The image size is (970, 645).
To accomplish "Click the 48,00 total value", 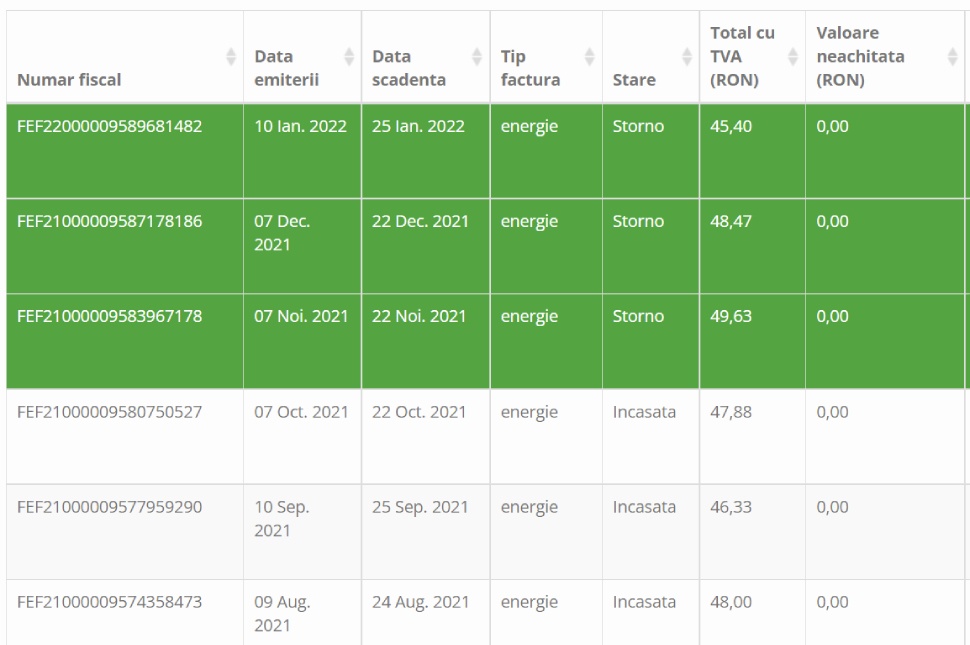I will (730, 603).
